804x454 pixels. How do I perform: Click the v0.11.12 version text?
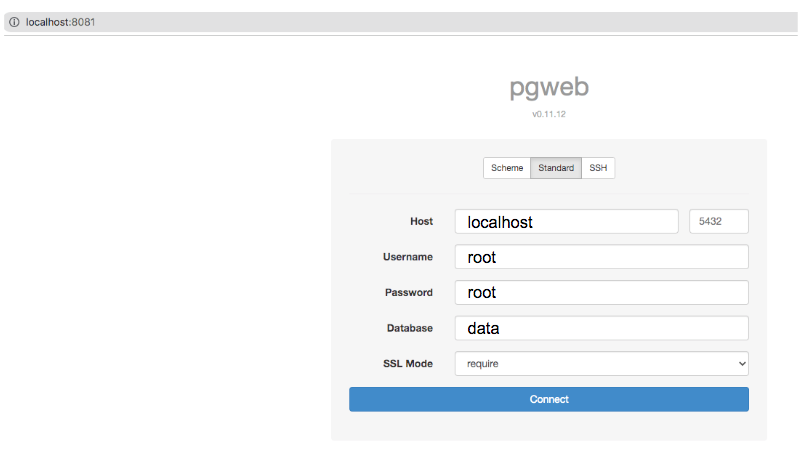[549, 114]
